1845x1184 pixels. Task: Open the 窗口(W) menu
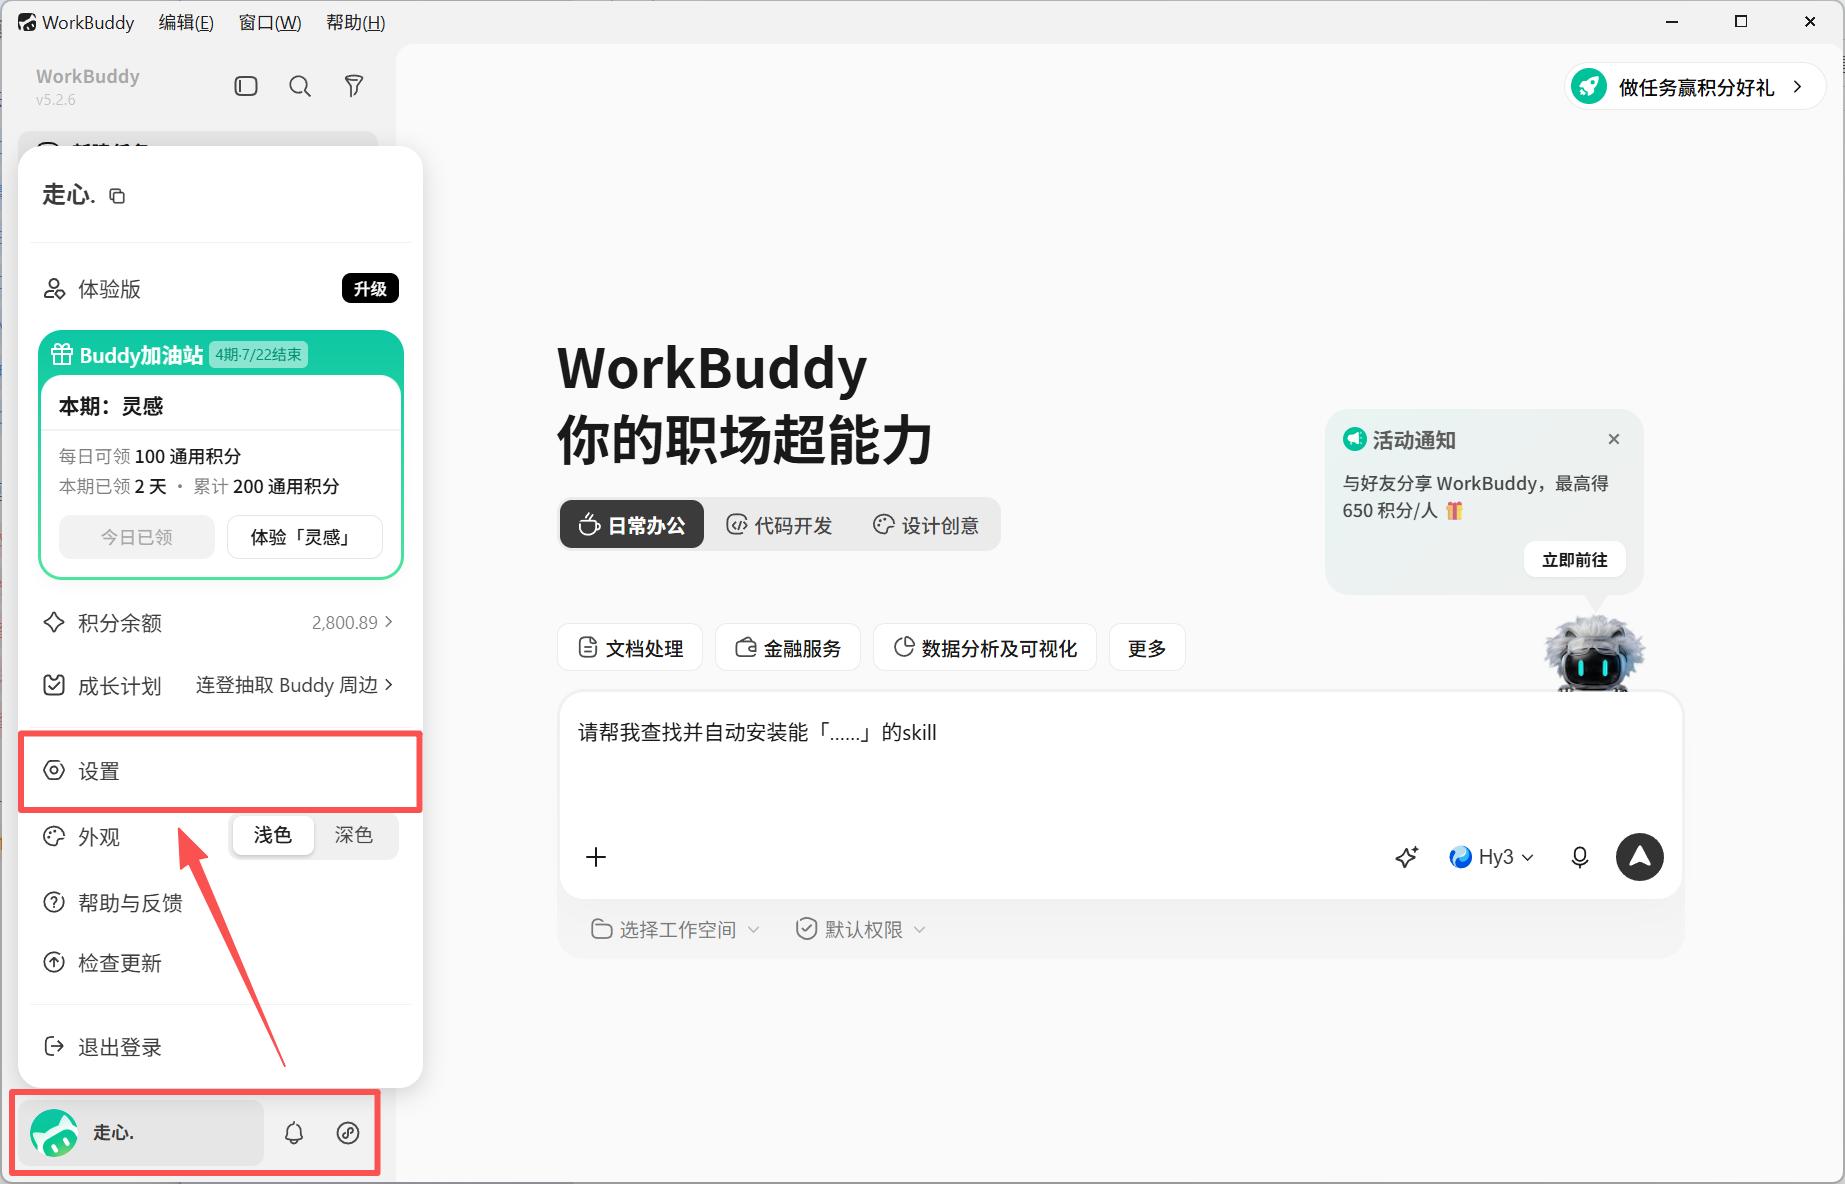click(270, 22)
